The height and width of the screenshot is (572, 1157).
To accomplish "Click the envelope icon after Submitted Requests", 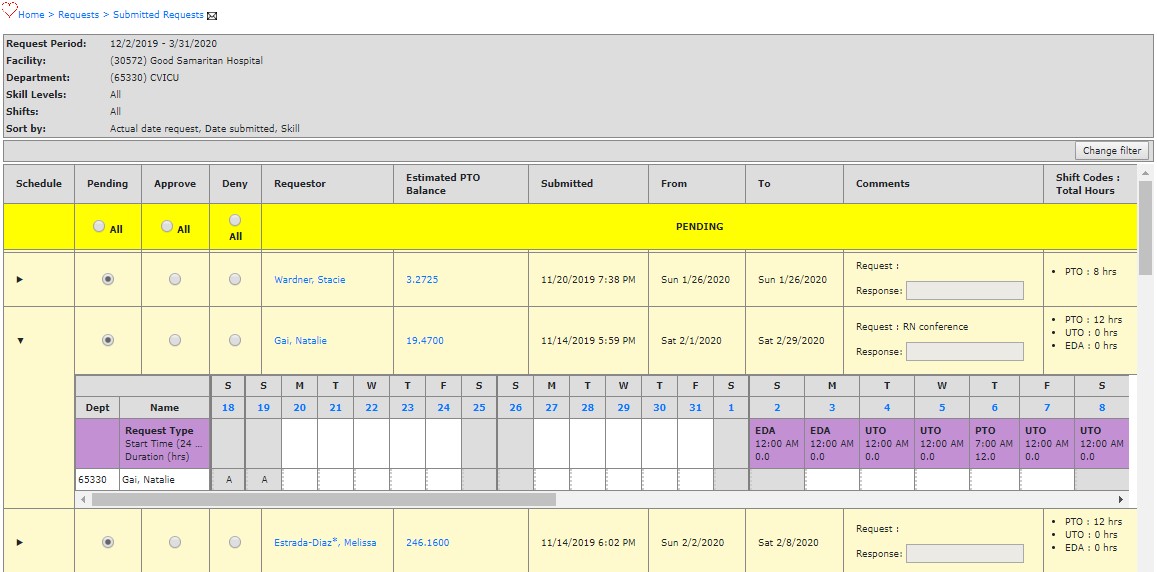I will (x=212, y=16).
